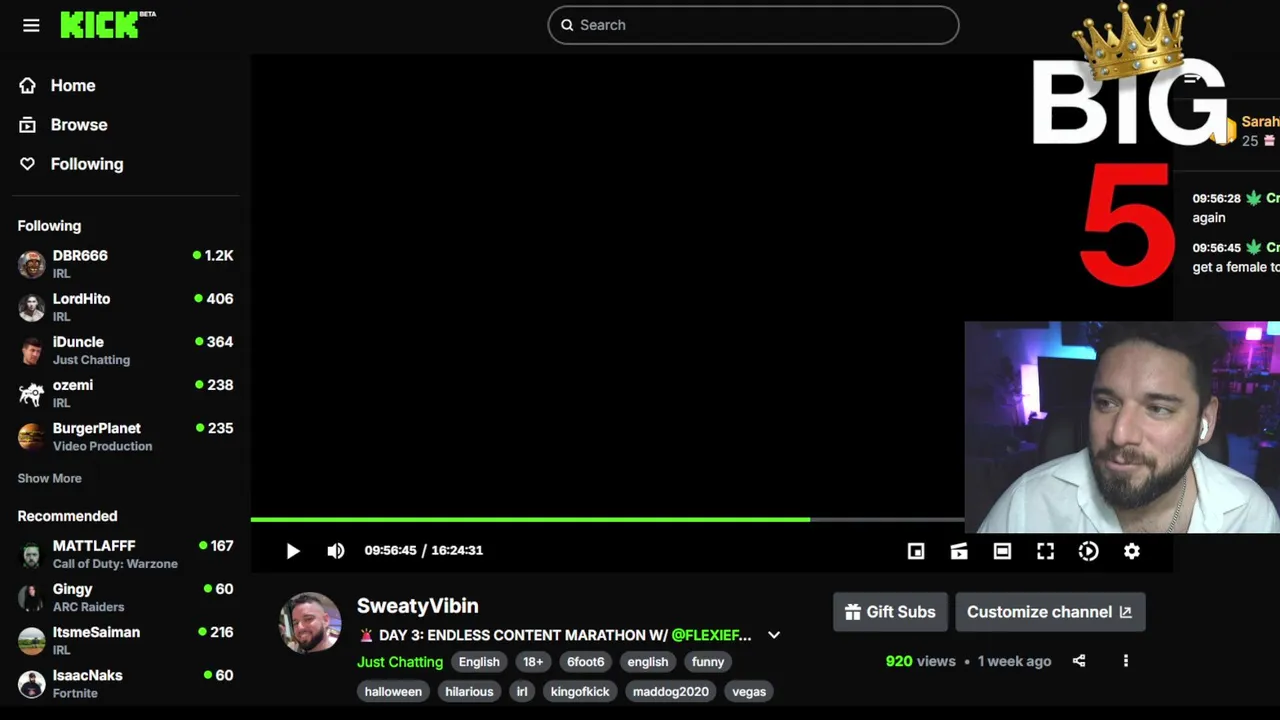Select the halloween tag
The width and height of the screenshot is (1280, 720).
[393, 692]
